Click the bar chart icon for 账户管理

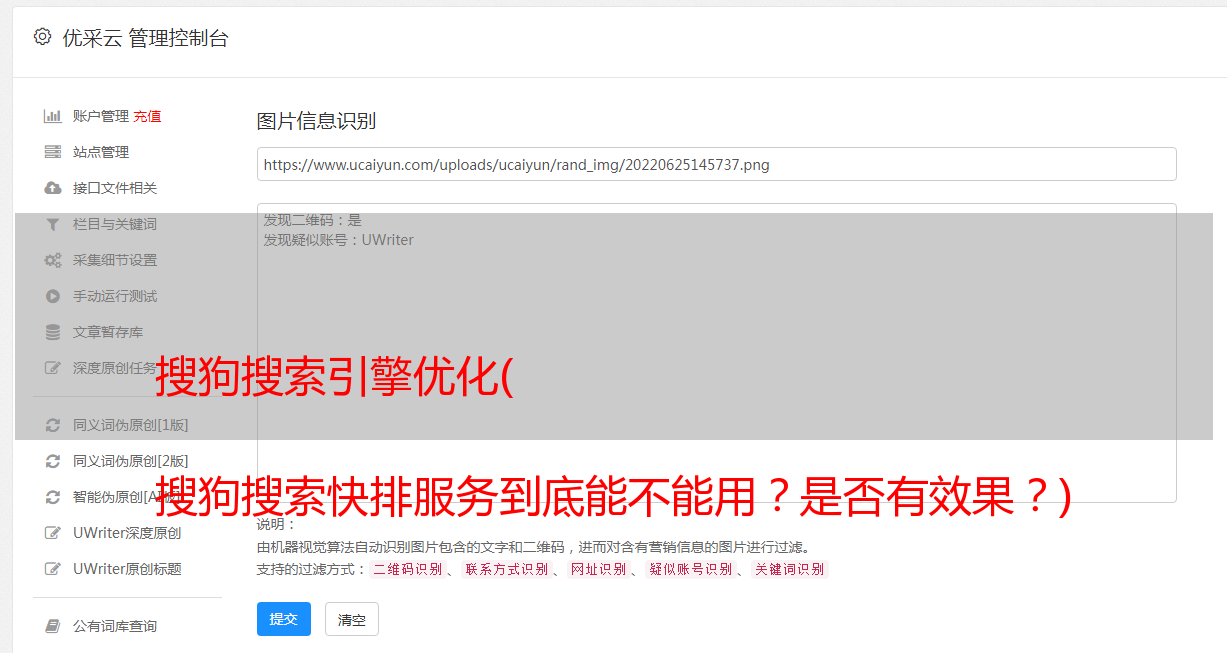(x=53, y=116)
